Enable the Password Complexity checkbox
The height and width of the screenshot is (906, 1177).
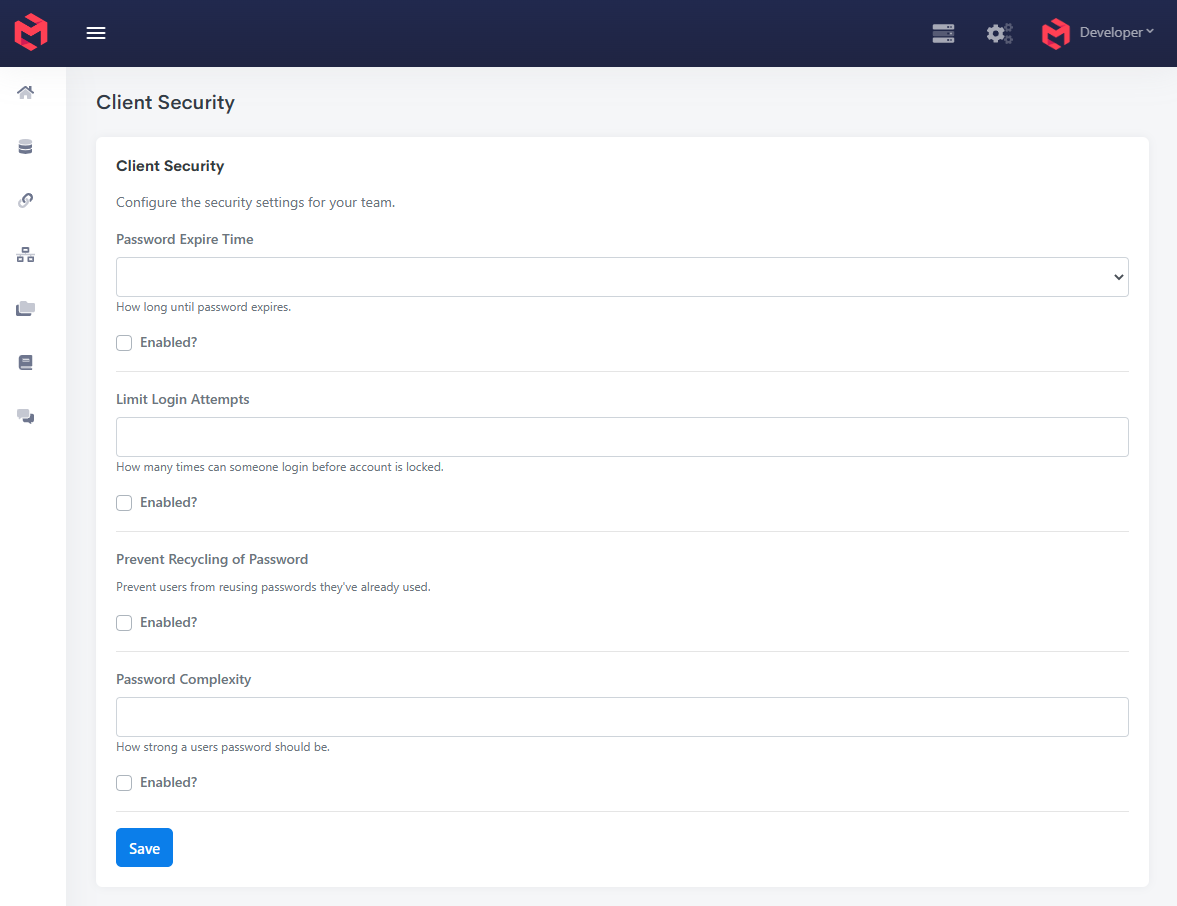coord(124,782)
